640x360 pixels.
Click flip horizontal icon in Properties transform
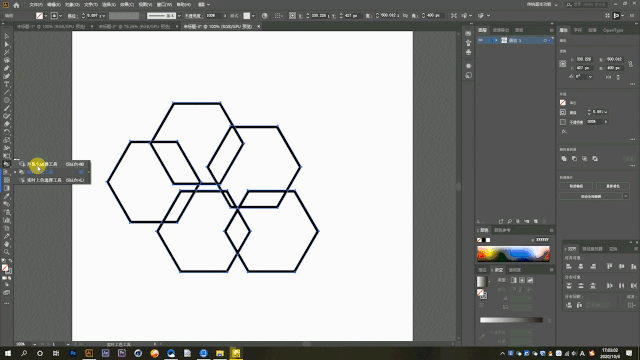609,77
